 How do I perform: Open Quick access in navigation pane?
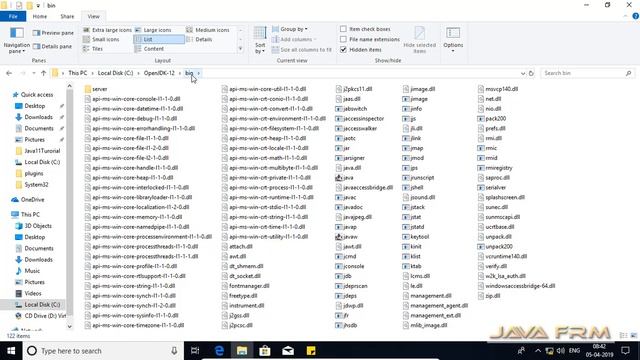point(33,95)
